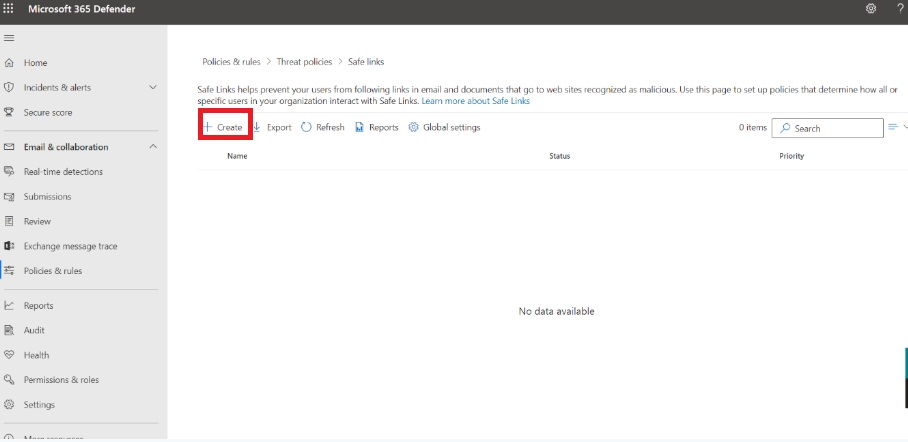
Task: Click the Email & collaboration envelope icon
Action: (x=9, y=147)
